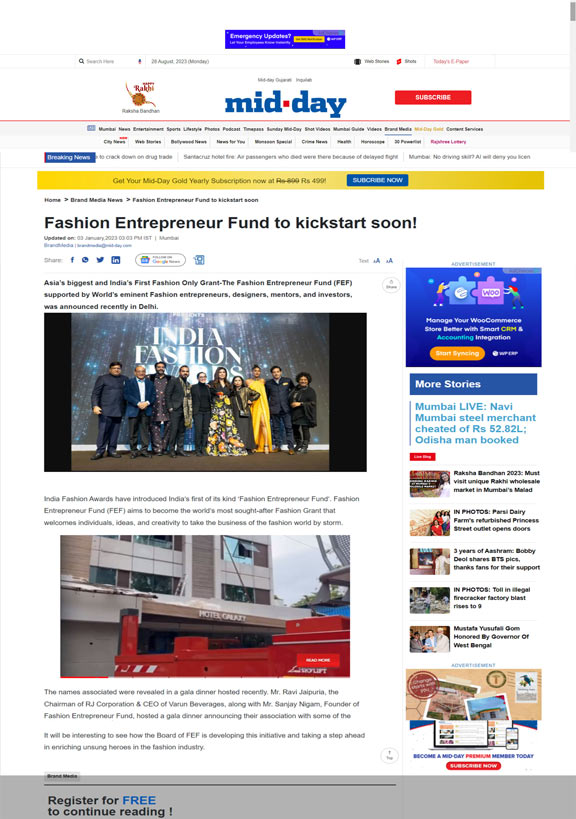This screenshot has height=819, width=576.
Task: Decrease article text size
Action: coord(377,261)
